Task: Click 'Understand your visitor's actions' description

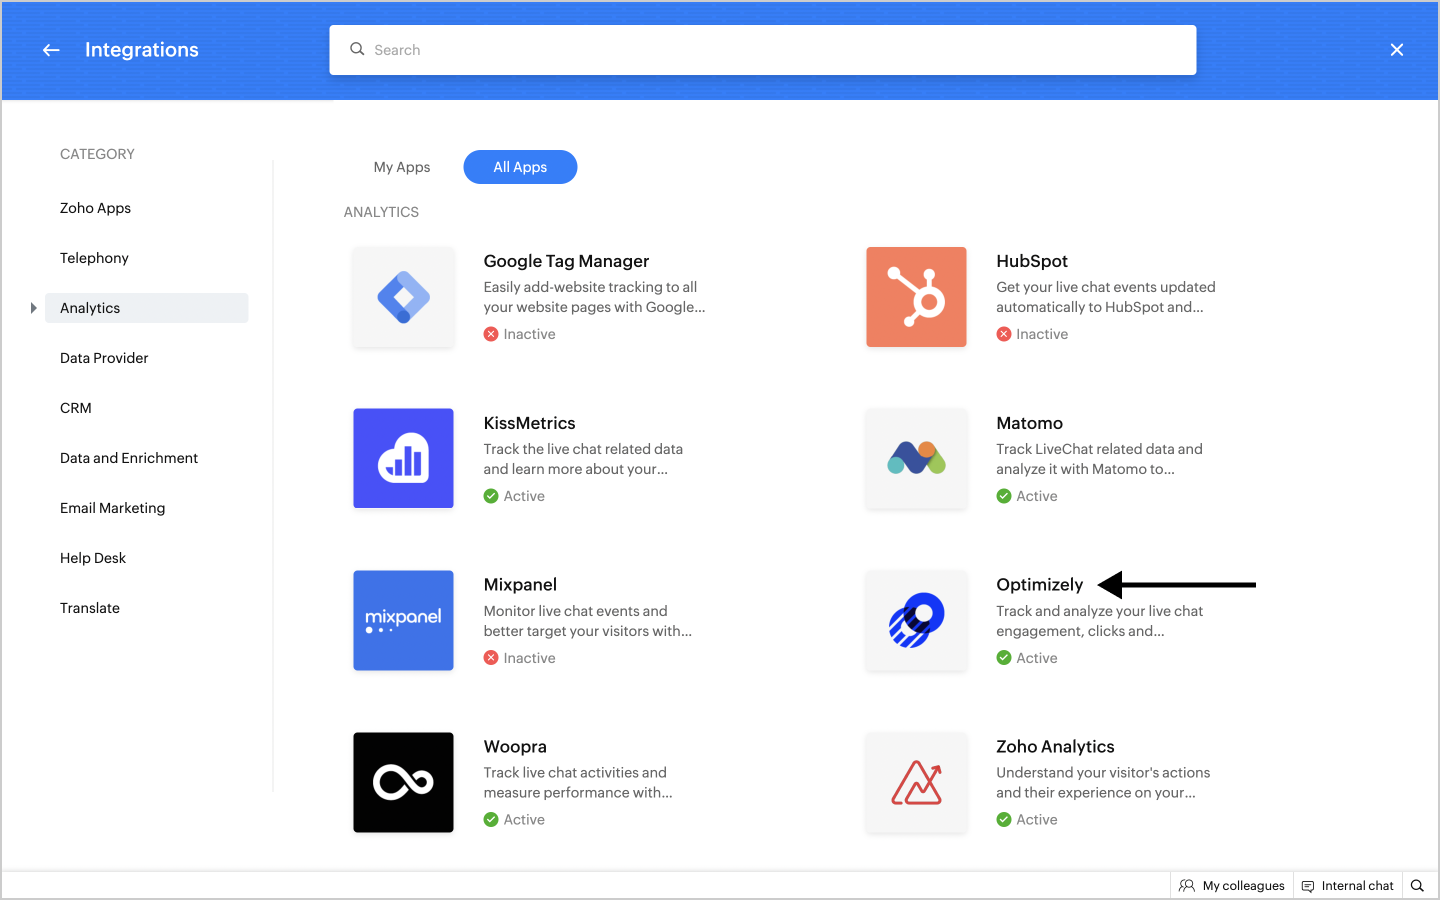Action: [x=1103, y=773]
